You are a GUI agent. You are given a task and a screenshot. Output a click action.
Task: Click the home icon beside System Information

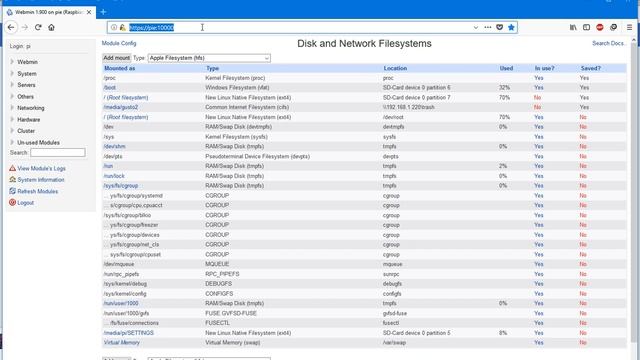click(12, 180)
